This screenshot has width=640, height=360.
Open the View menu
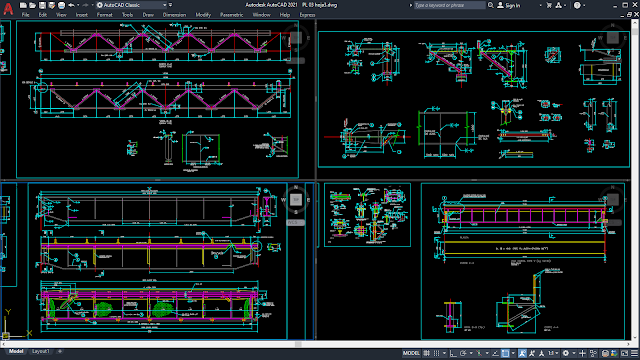pos(61,15)
